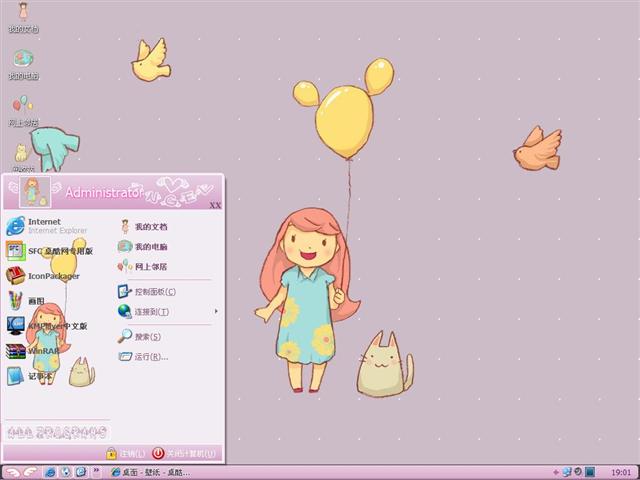
Task: Expand the 连接到(T) submenu arrow
Action: point(216,312)
